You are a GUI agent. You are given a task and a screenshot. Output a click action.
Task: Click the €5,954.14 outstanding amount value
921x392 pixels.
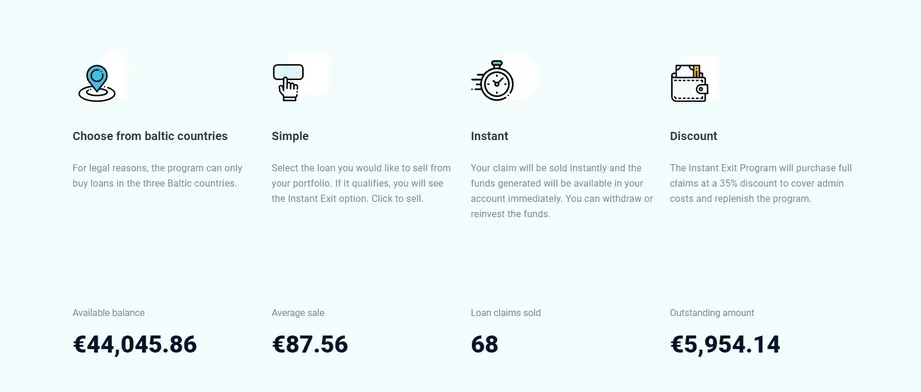click(x=725, y=344)
